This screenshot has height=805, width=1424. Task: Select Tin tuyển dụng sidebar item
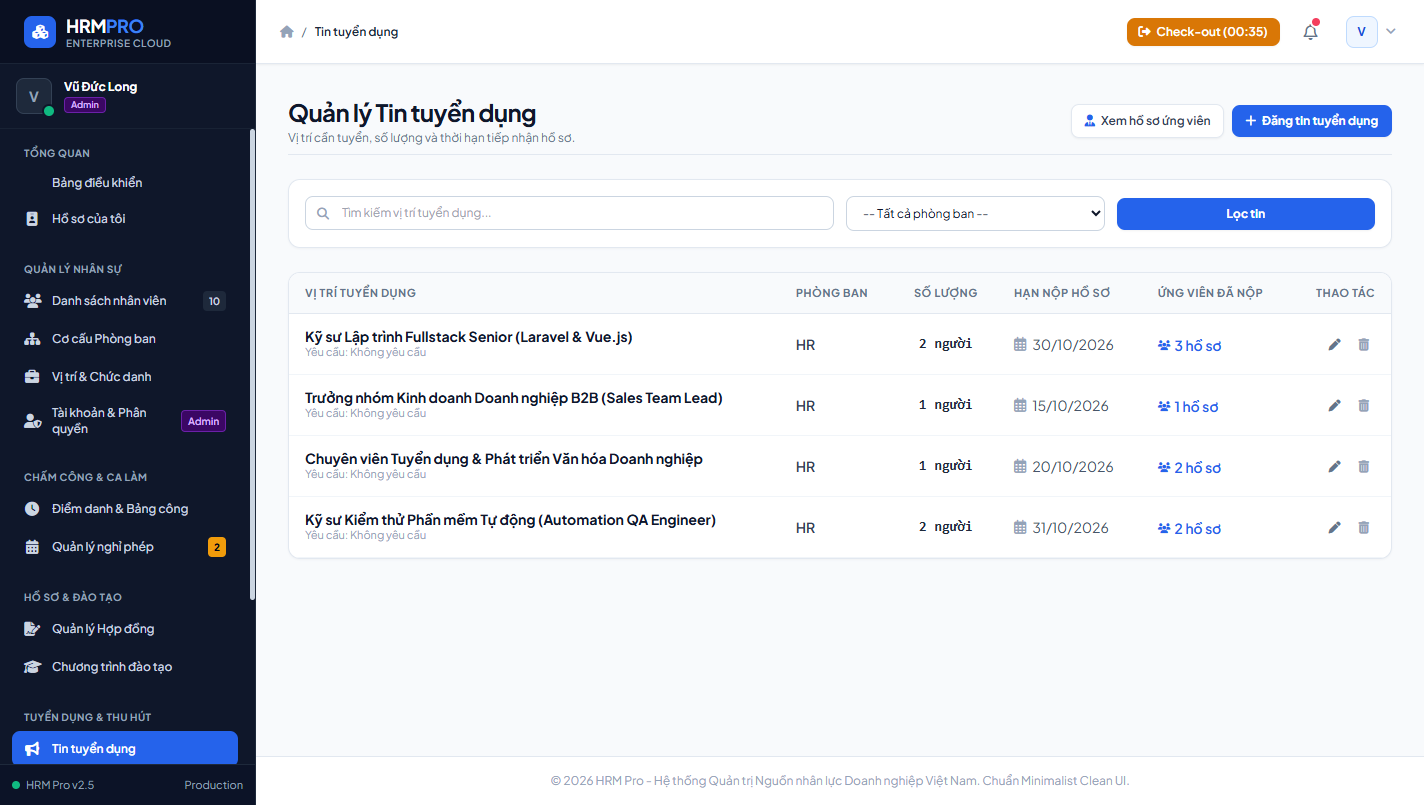tap(125, 749)
